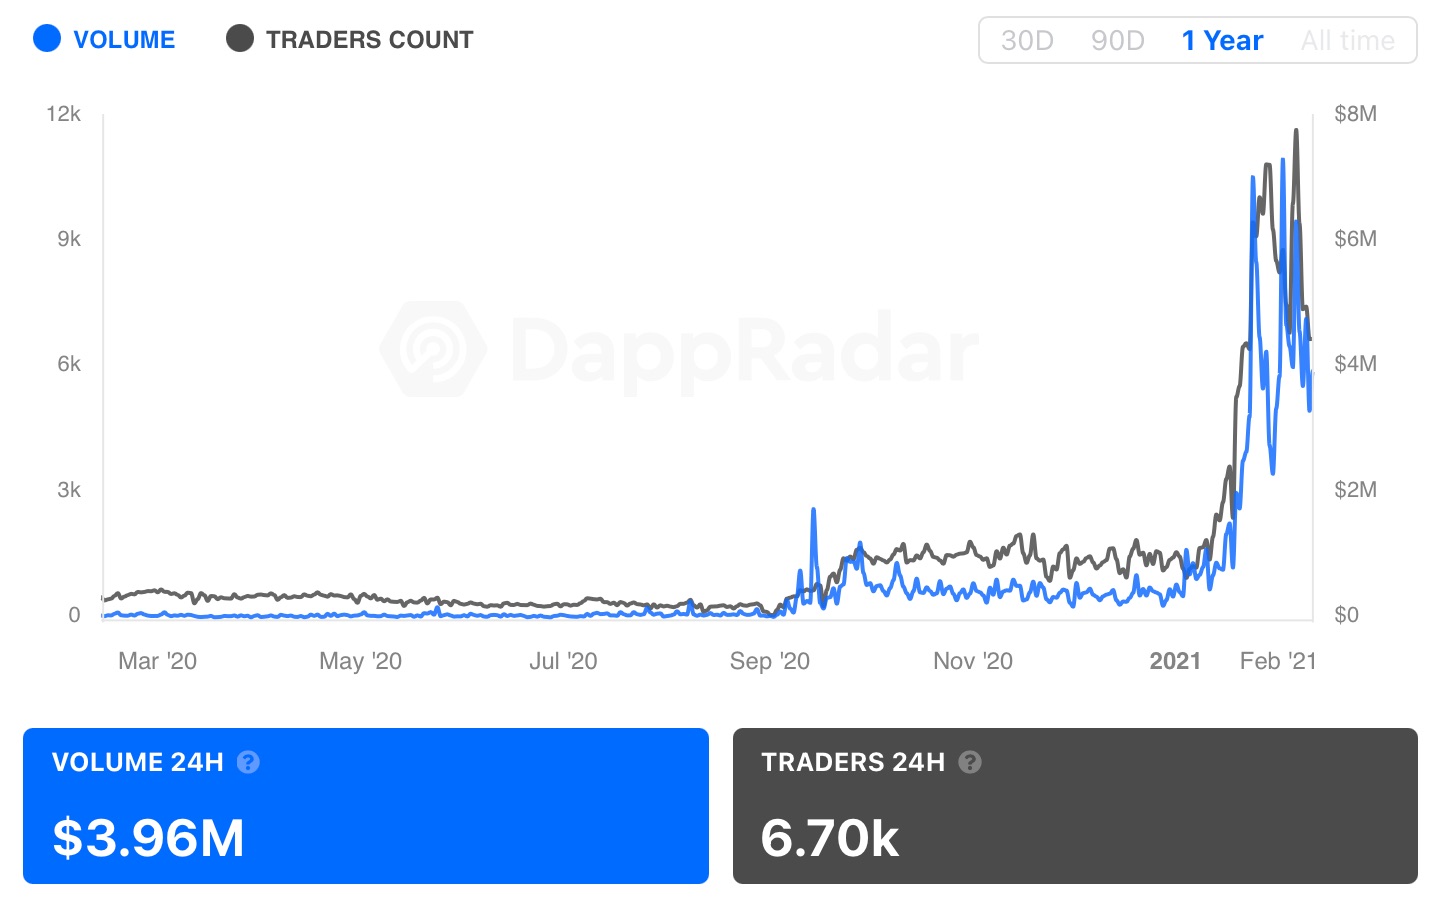Click the 12k left axis label
Screen dimensions: 1438x906
[x=63, y=114]
